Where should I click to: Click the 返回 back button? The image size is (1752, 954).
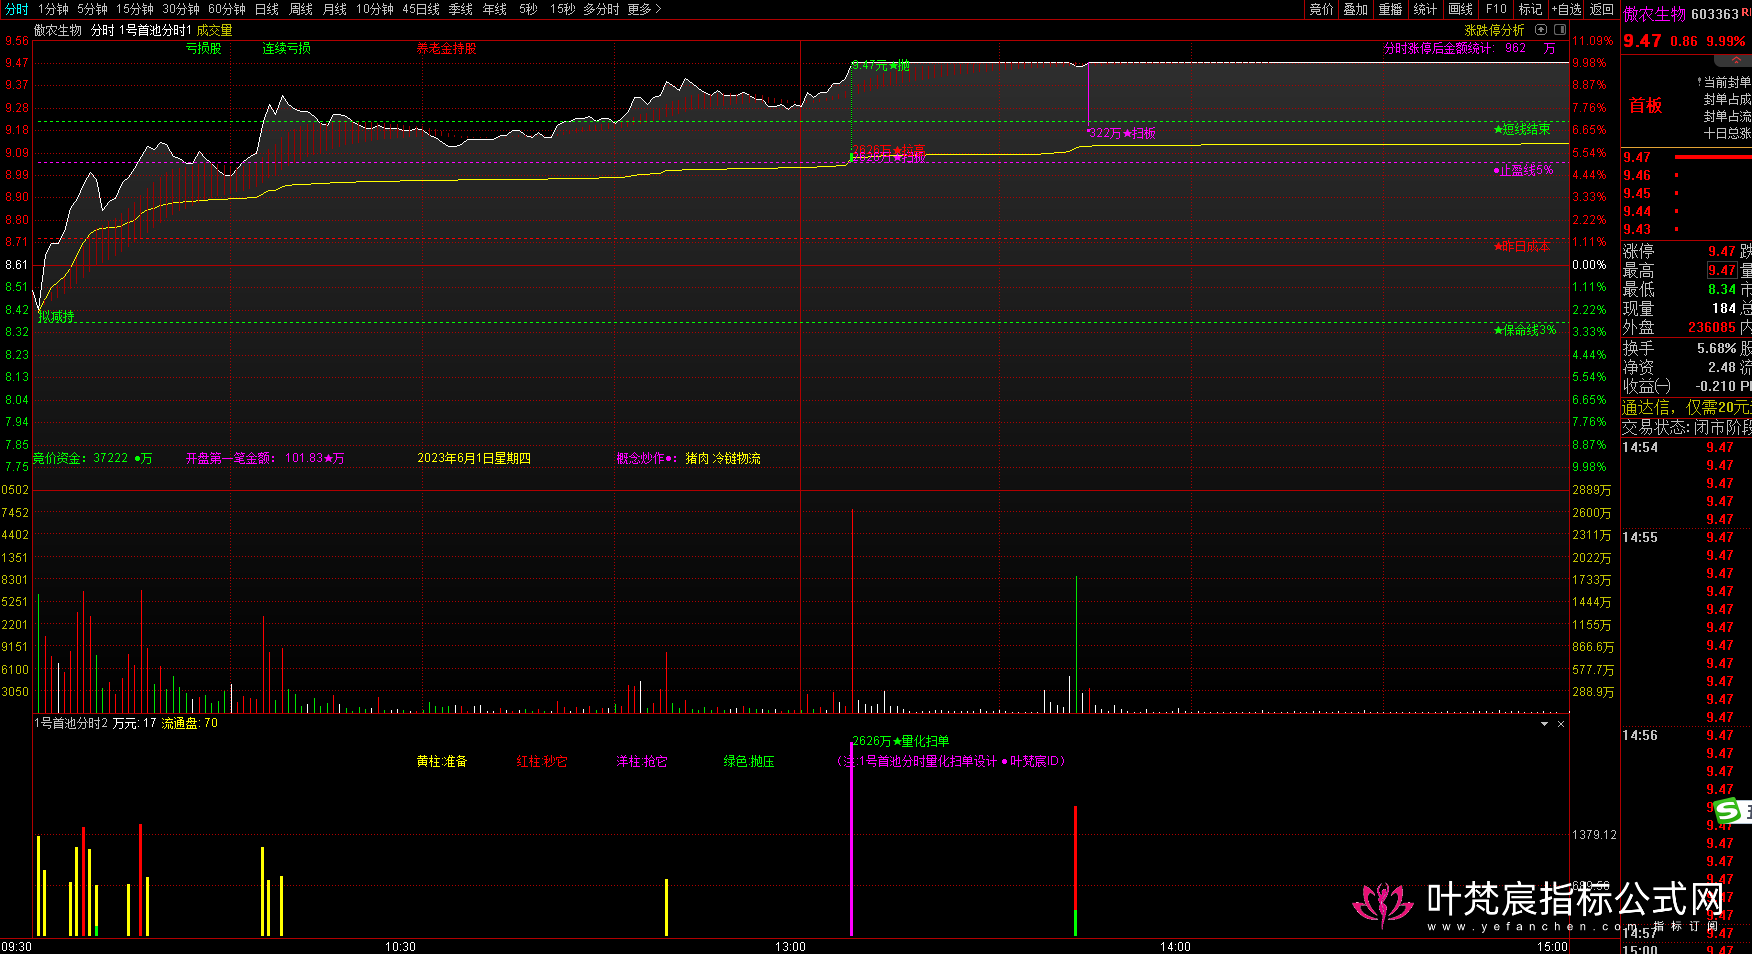[x=1602, y=9]
